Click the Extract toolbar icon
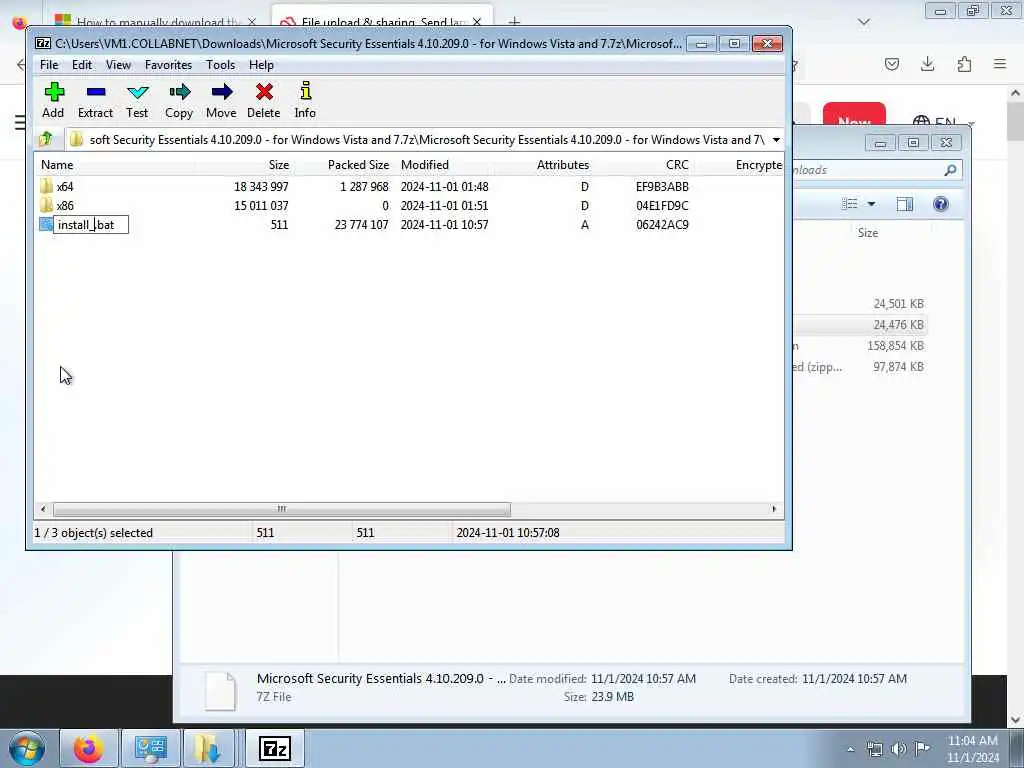This screenshot has width=1024, height=768. pyautogui.click(x=95, y=100)
